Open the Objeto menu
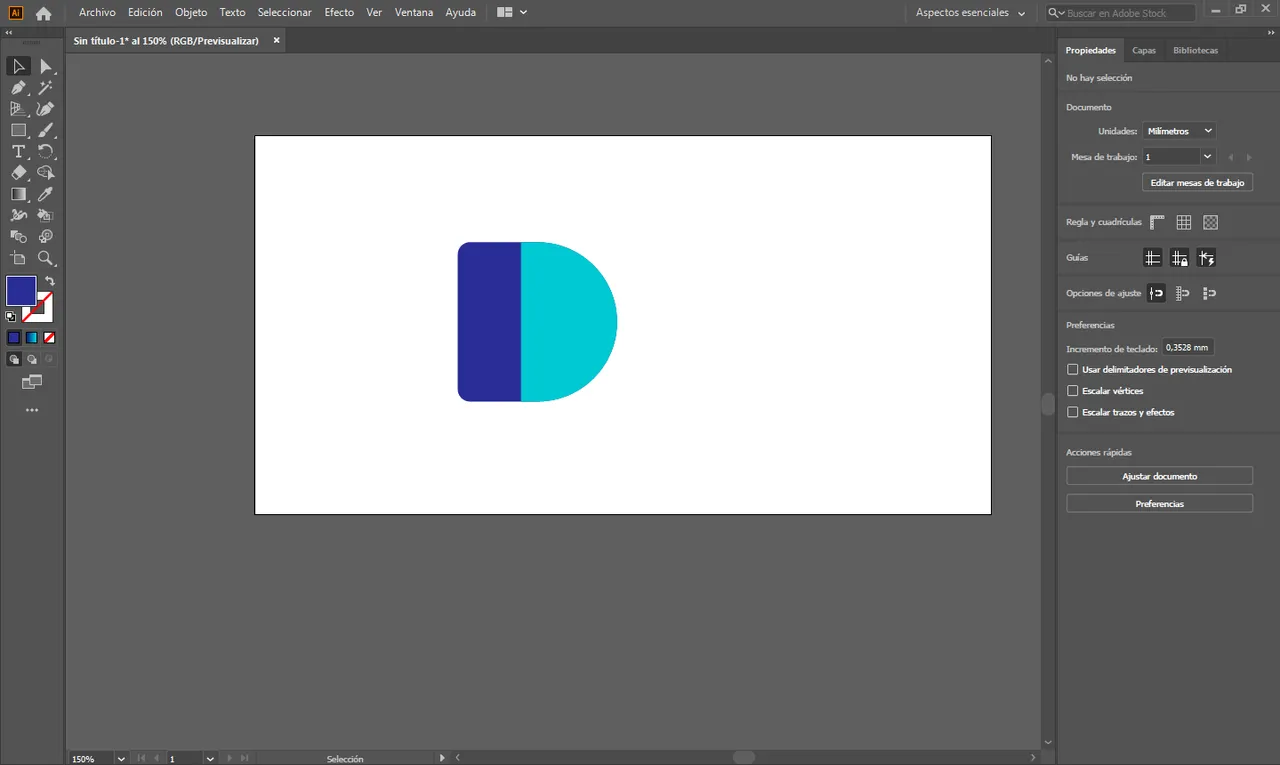The image size is (1280, 765). click(191, 13)
